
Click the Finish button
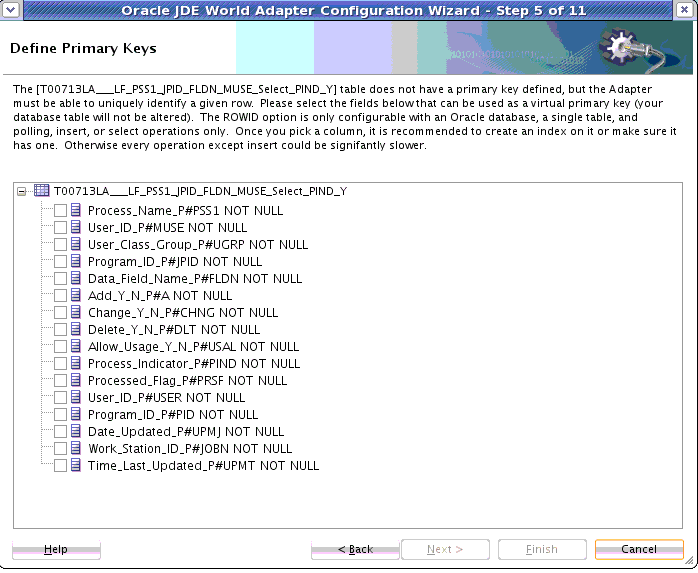click(x=542, y=549)
